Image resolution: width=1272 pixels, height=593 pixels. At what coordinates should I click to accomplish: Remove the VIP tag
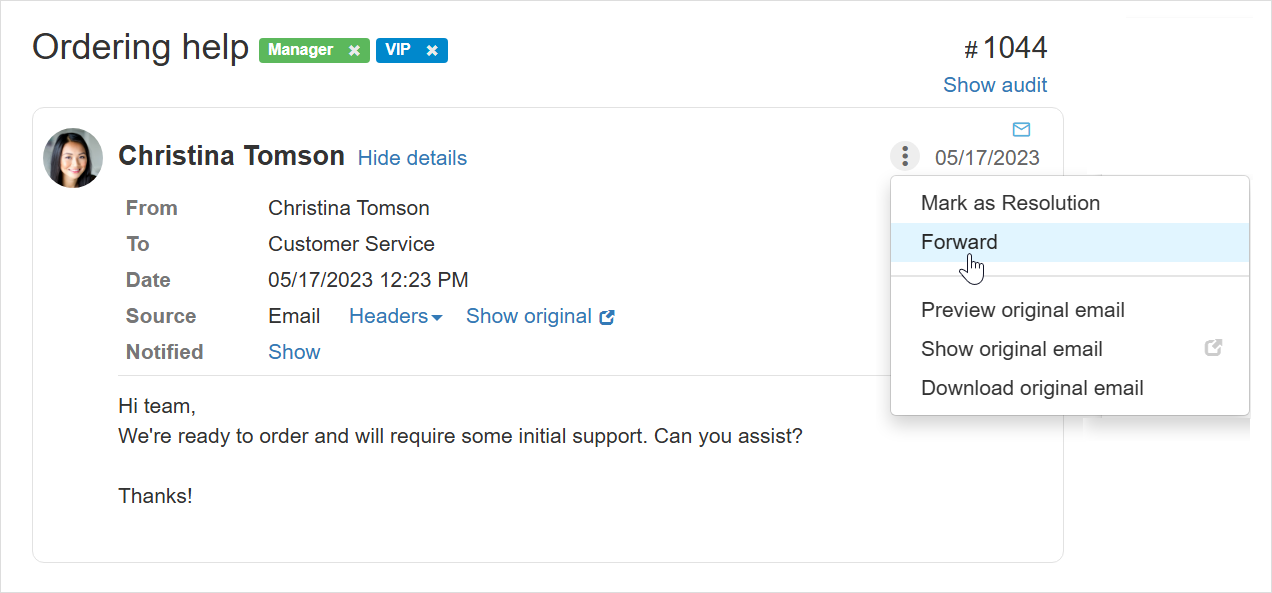(x=432, y=51)
